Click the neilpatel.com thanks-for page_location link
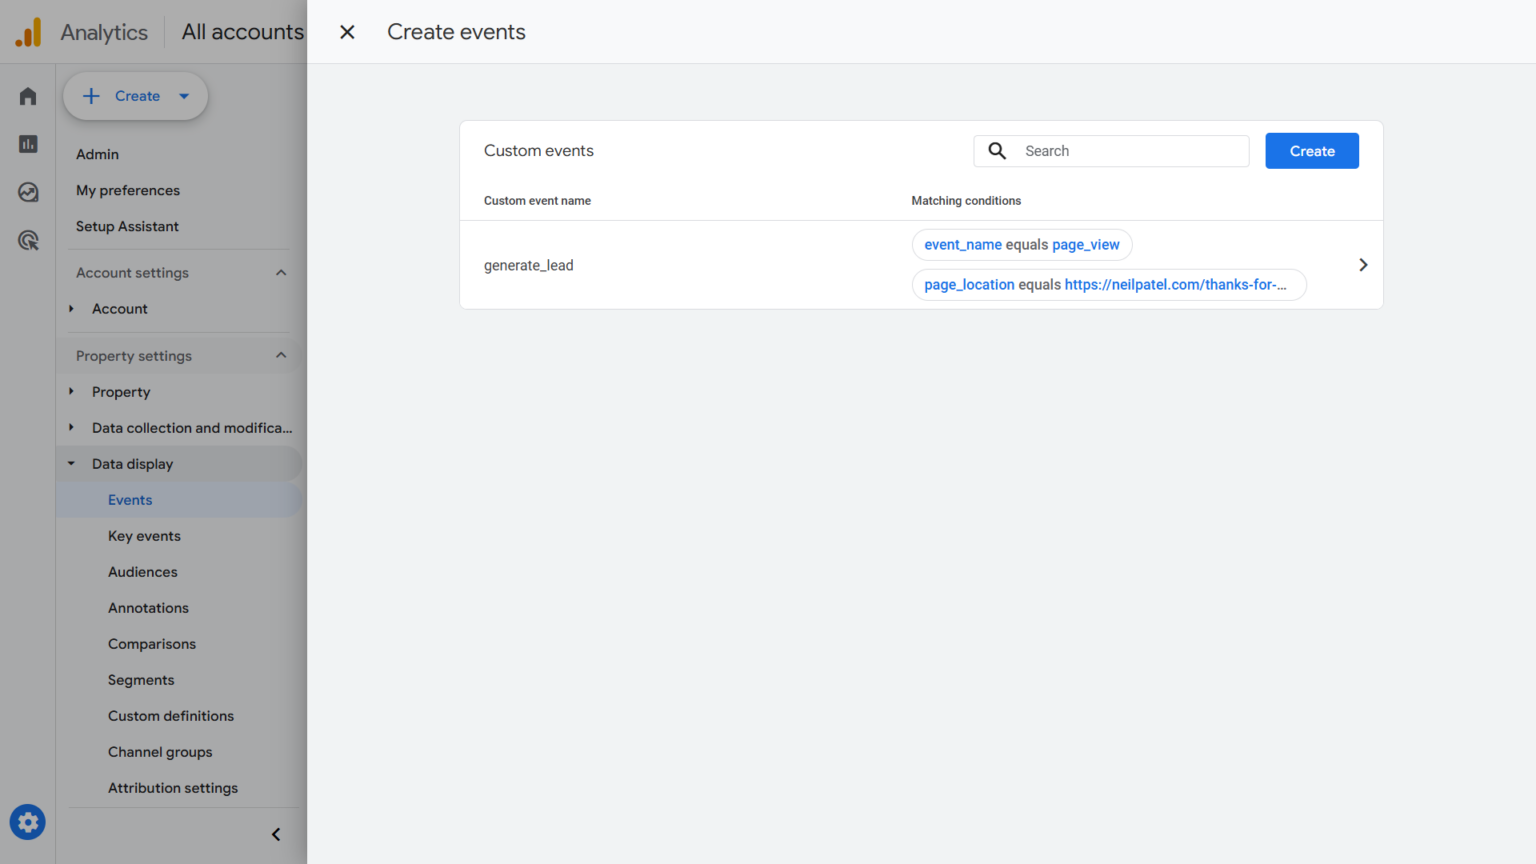Viewport: 1536px width, 864px height. 1175,284
